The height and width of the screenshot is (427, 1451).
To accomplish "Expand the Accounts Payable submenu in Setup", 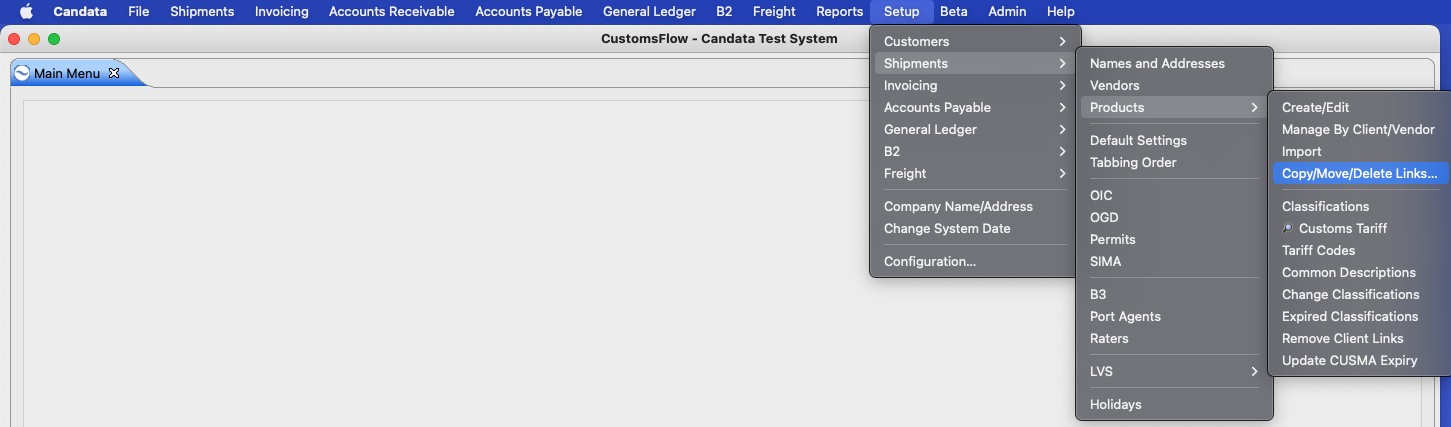I will pos(974,107).
